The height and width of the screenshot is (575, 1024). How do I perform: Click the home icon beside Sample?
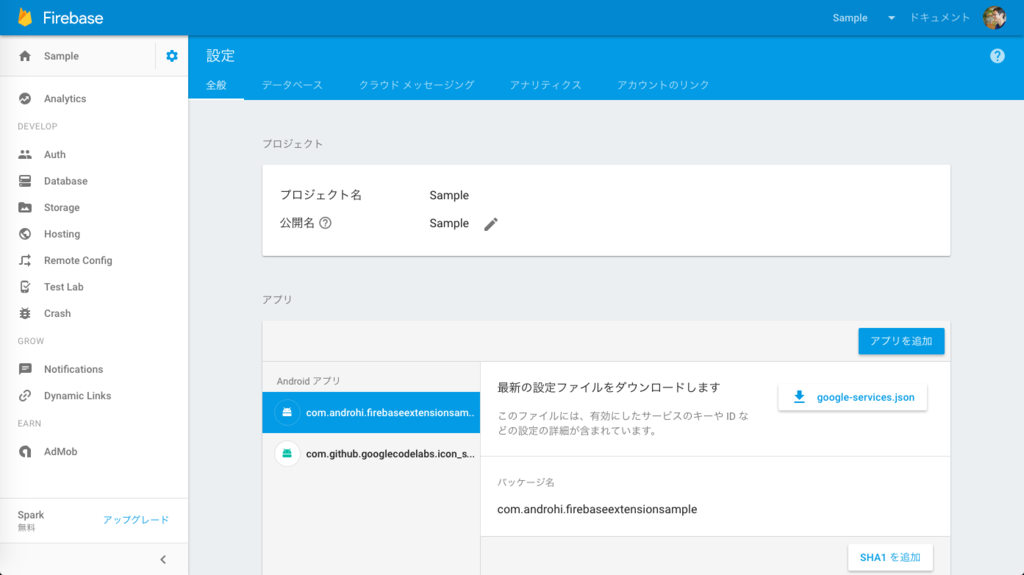25,56
